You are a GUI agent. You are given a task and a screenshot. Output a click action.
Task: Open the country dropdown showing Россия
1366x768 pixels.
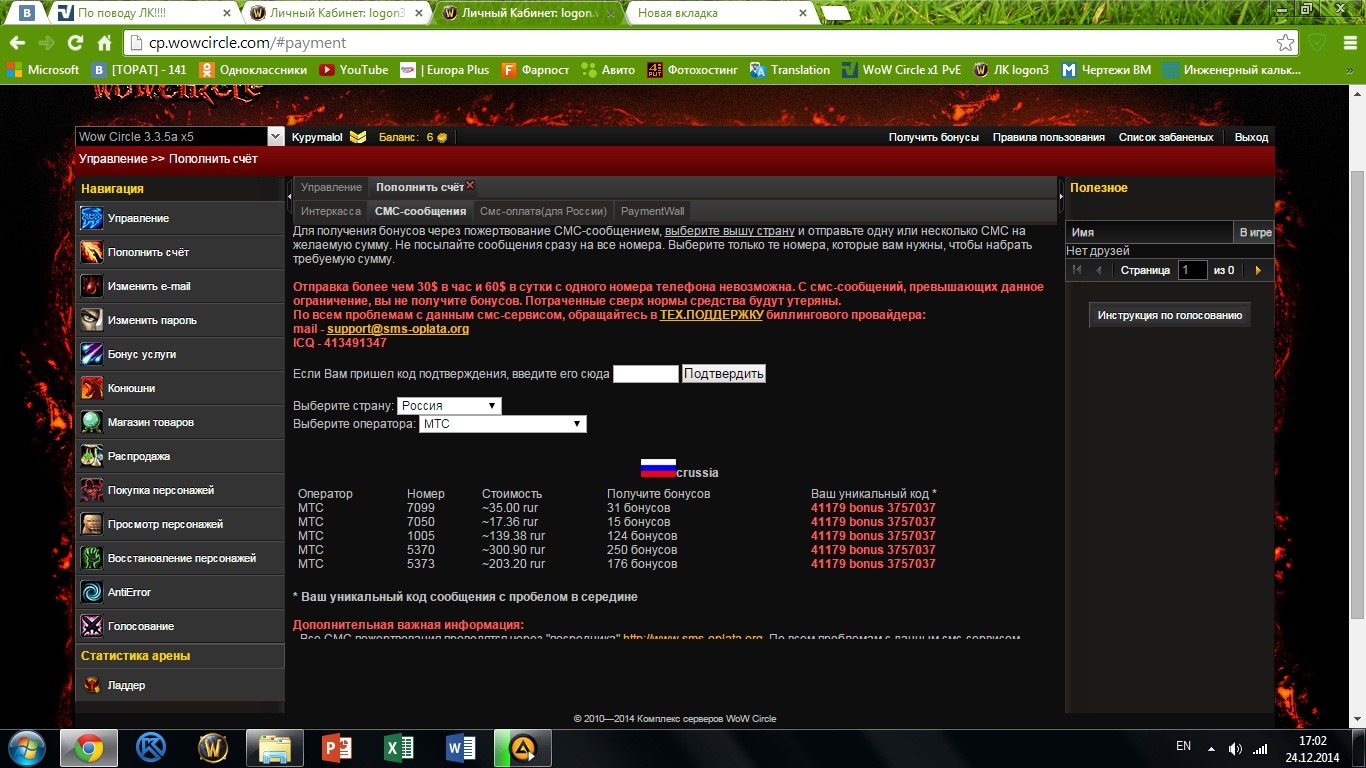[x=449, y=406]
